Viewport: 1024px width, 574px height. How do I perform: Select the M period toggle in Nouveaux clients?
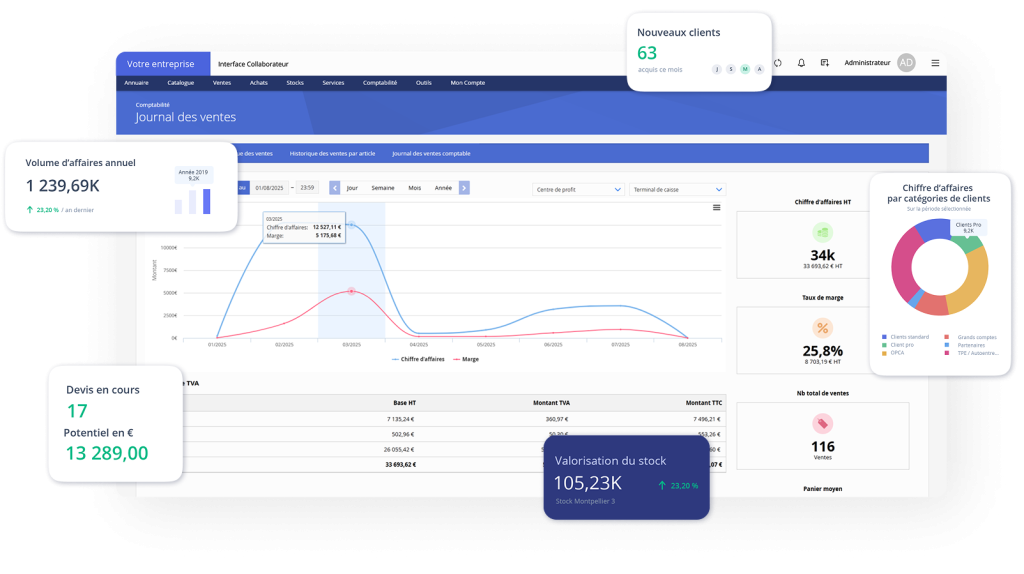click(x=745, y=69)
